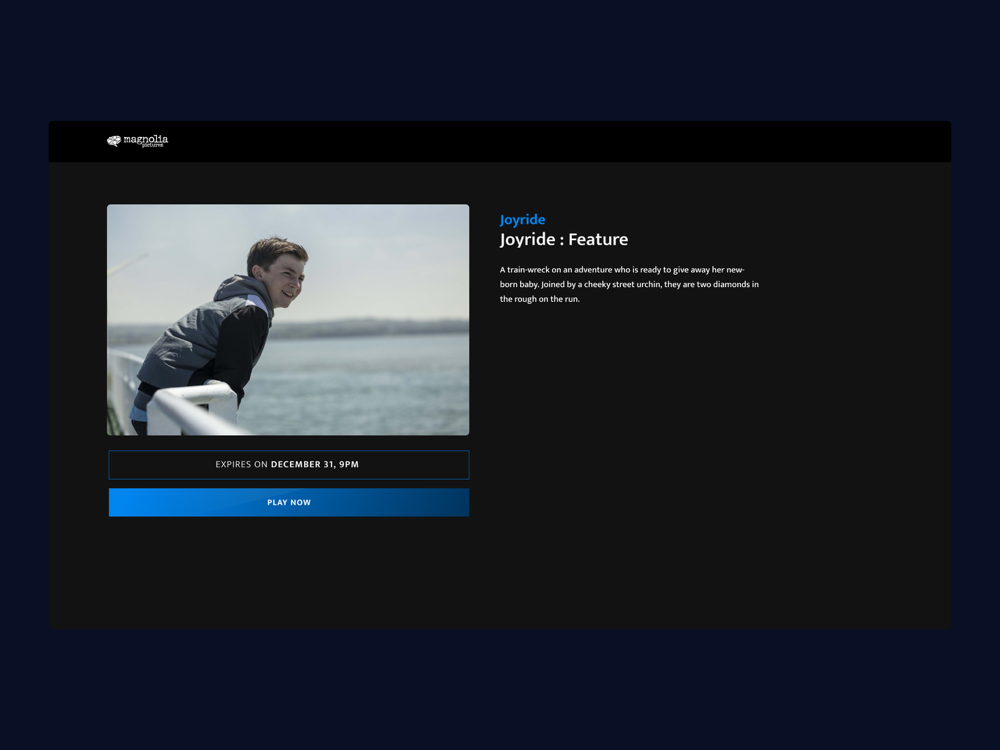Screen dimensions: 1000x750
Task: Click the Joyride film still thumbnail
Action: point(288,320)
